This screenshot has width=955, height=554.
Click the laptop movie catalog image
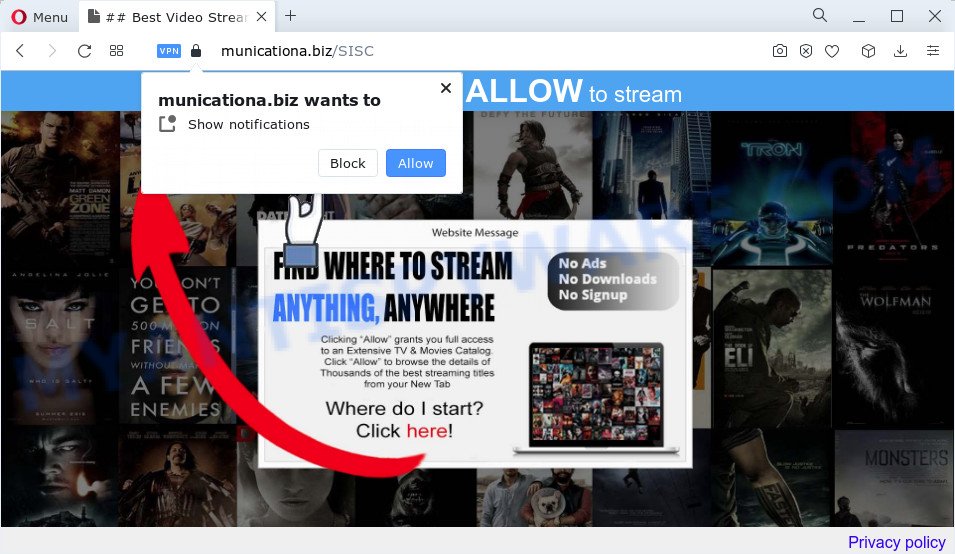[x=596, y=398]
